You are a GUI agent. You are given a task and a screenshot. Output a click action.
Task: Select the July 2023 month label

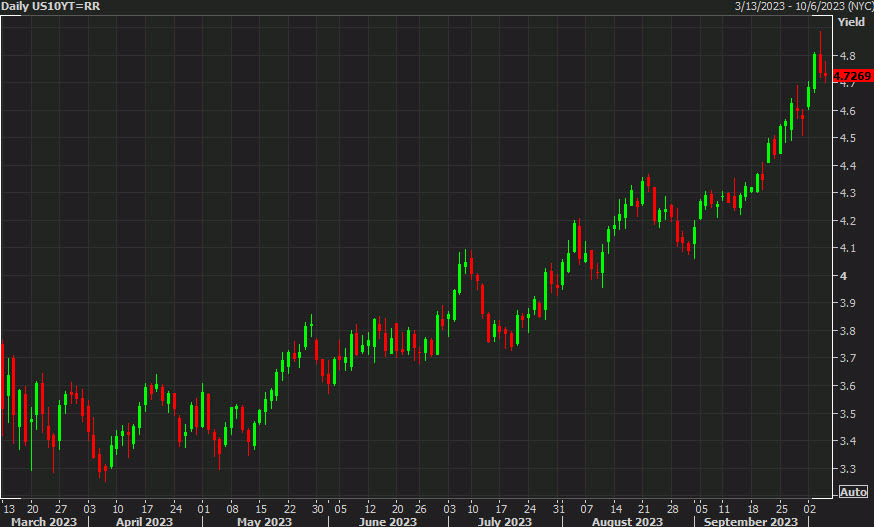tap(505, 521)
